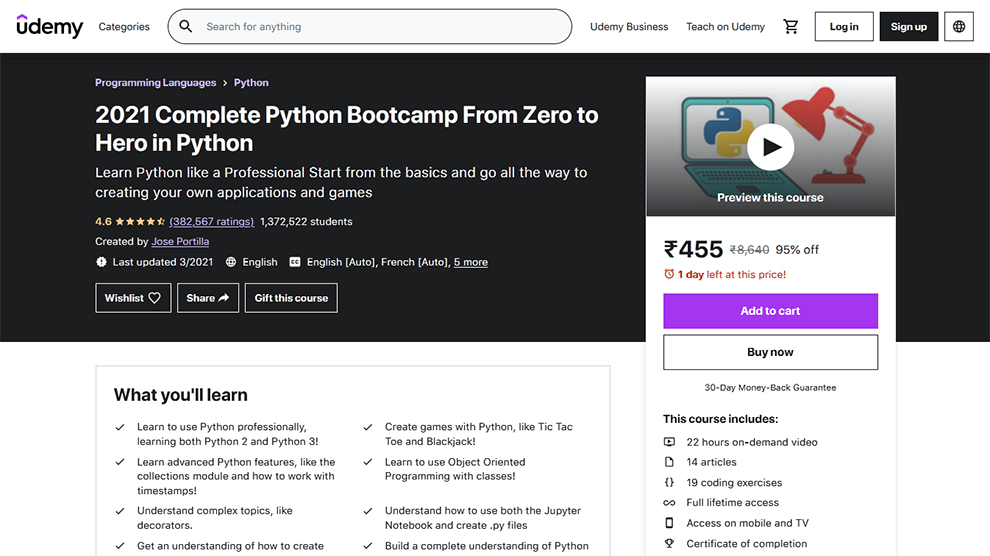Viewport: 990px width, 556px height.
Task: Click the Share button
Action: point(208,298)
